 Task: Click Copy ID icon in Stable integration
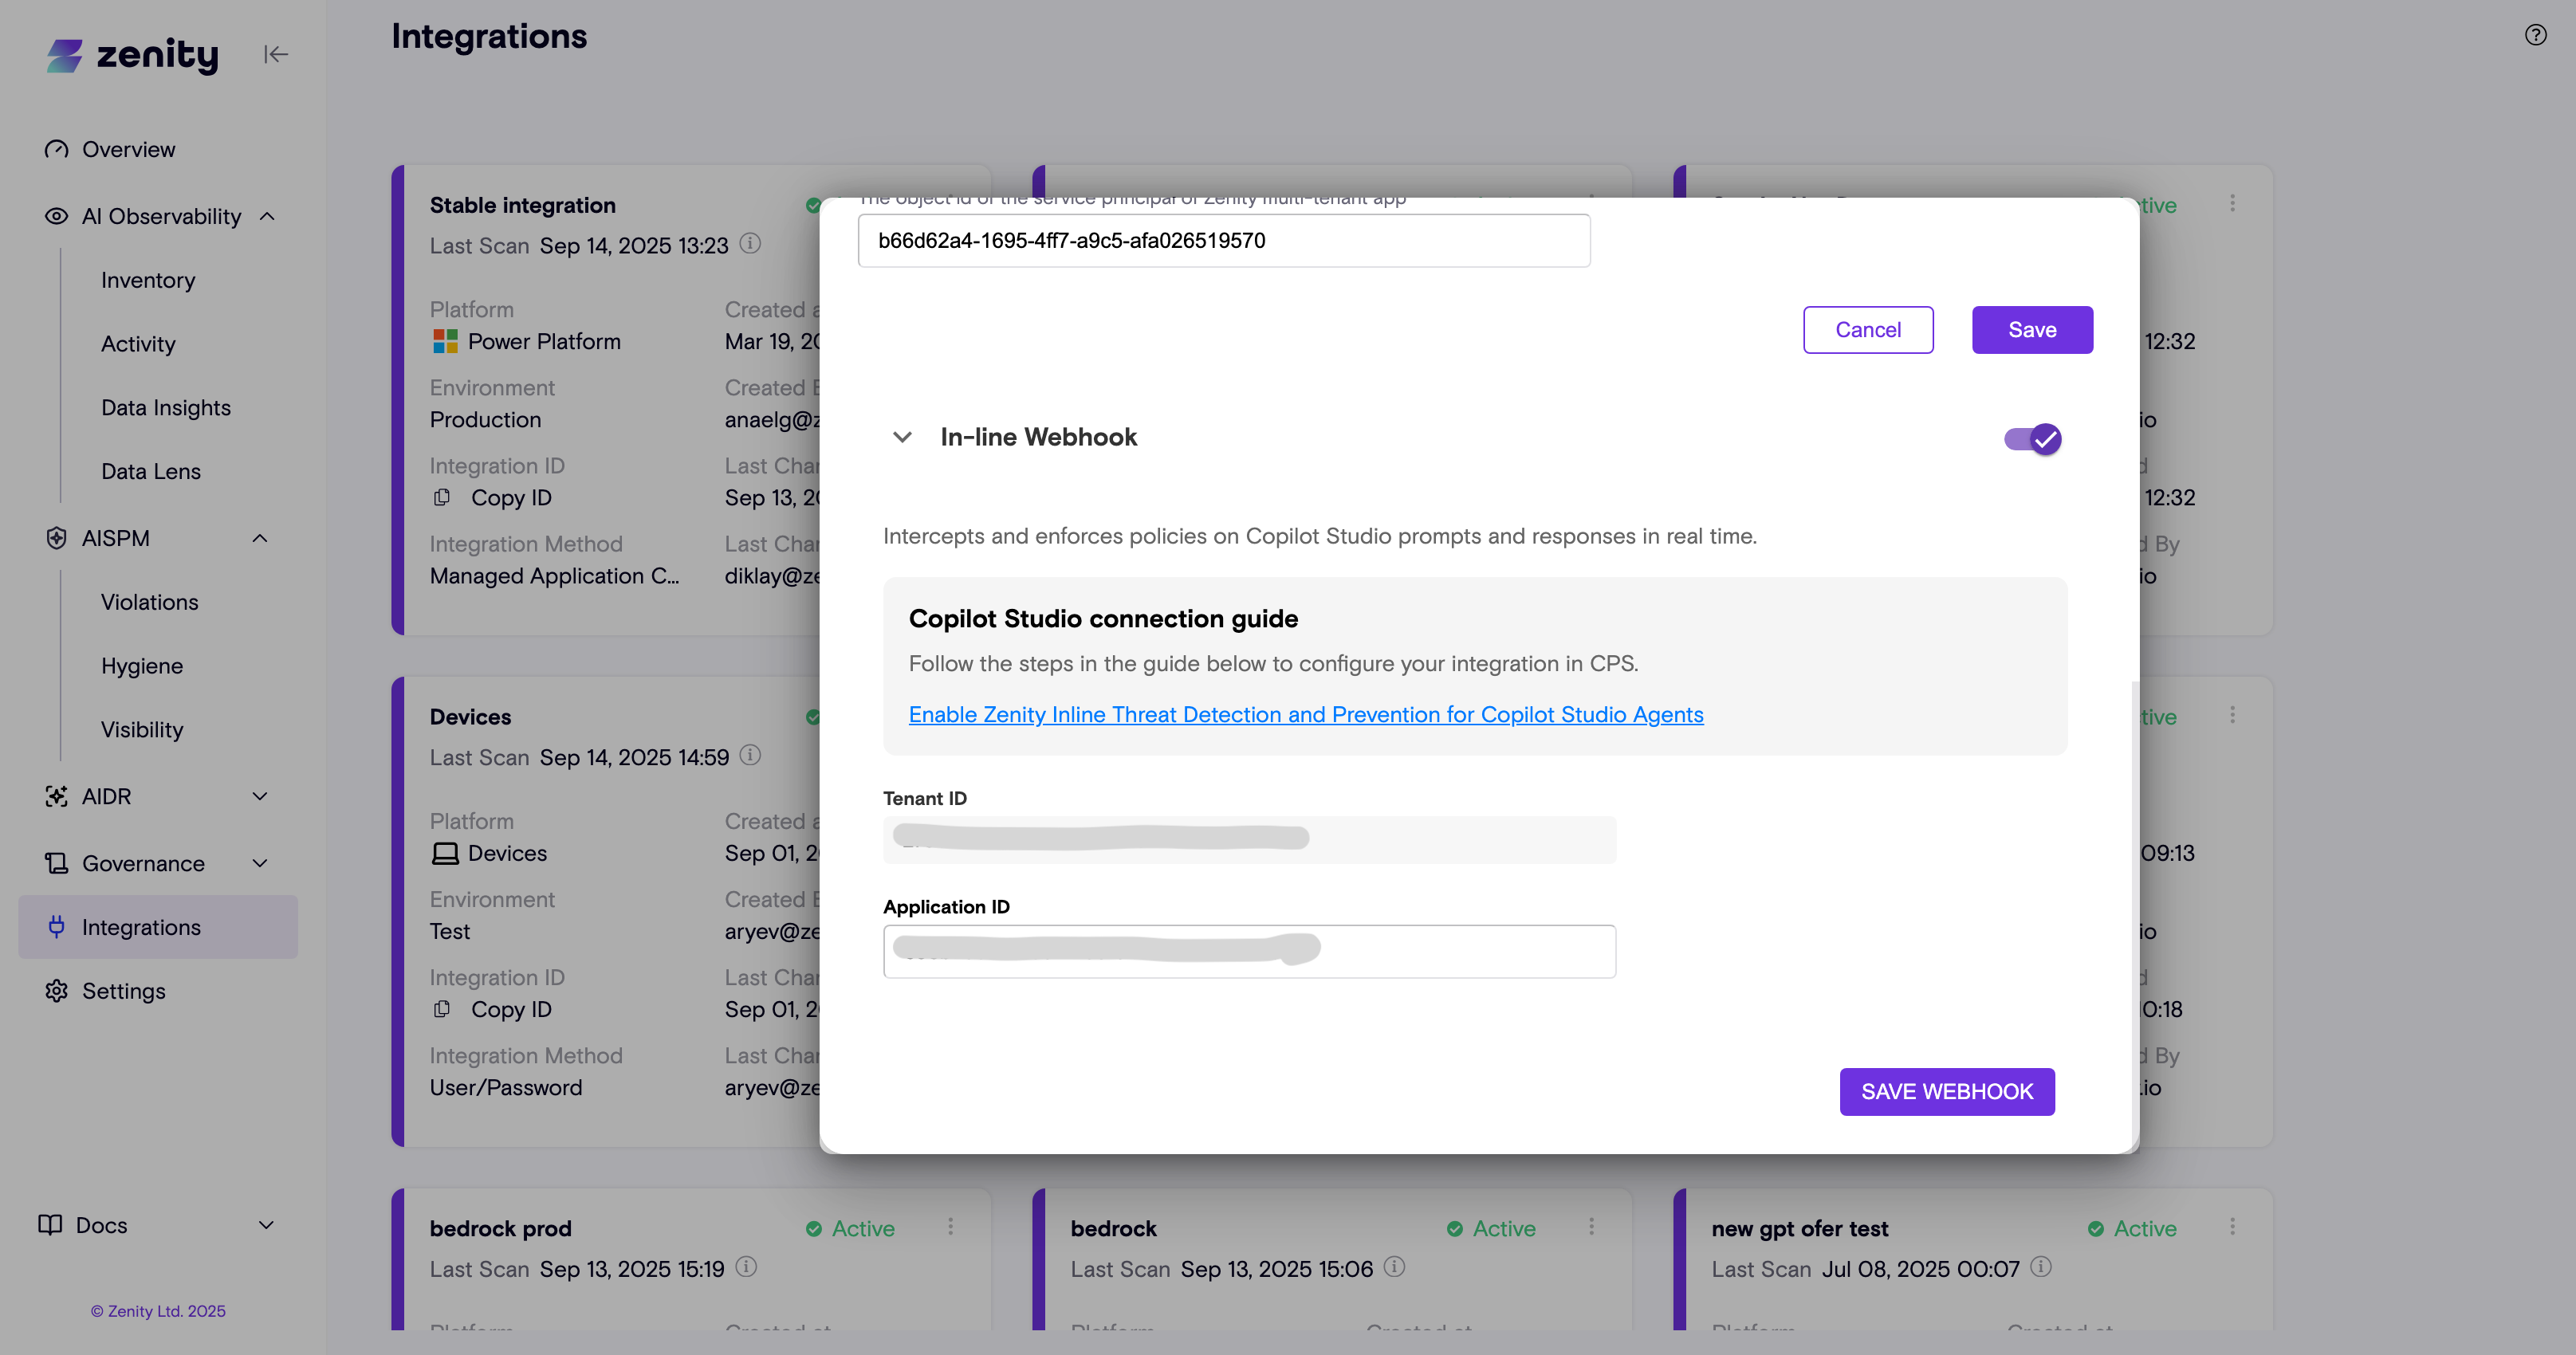[x=442, y=497]
